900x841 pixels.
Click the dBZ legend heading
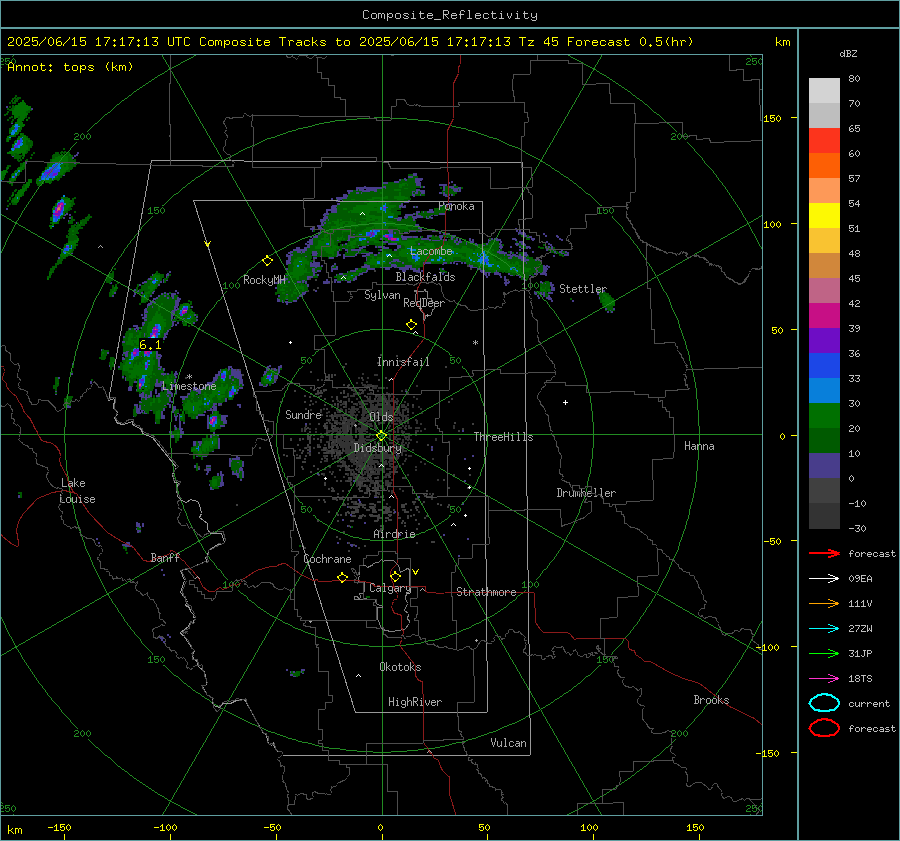pos(848,54)
